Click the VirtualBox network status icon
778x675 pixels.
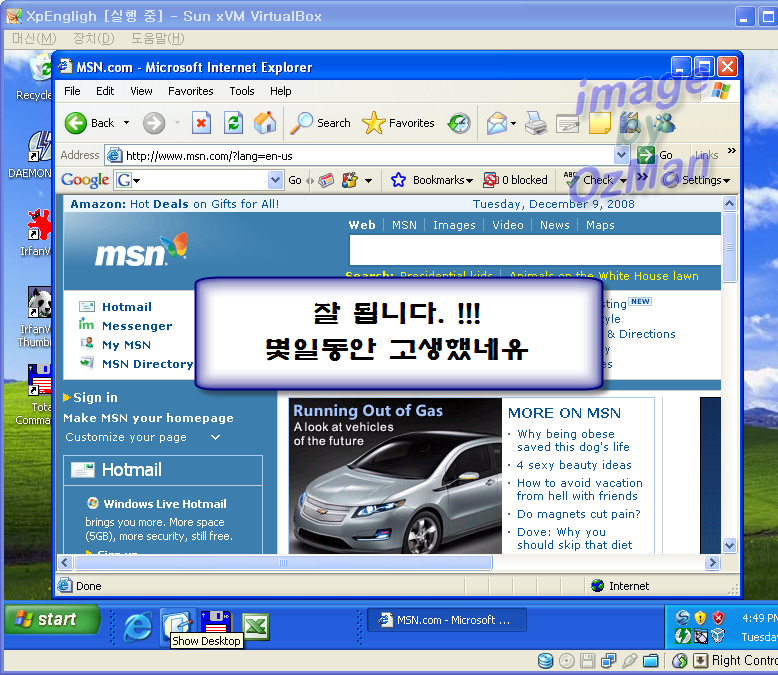click(x=608, y=661)
